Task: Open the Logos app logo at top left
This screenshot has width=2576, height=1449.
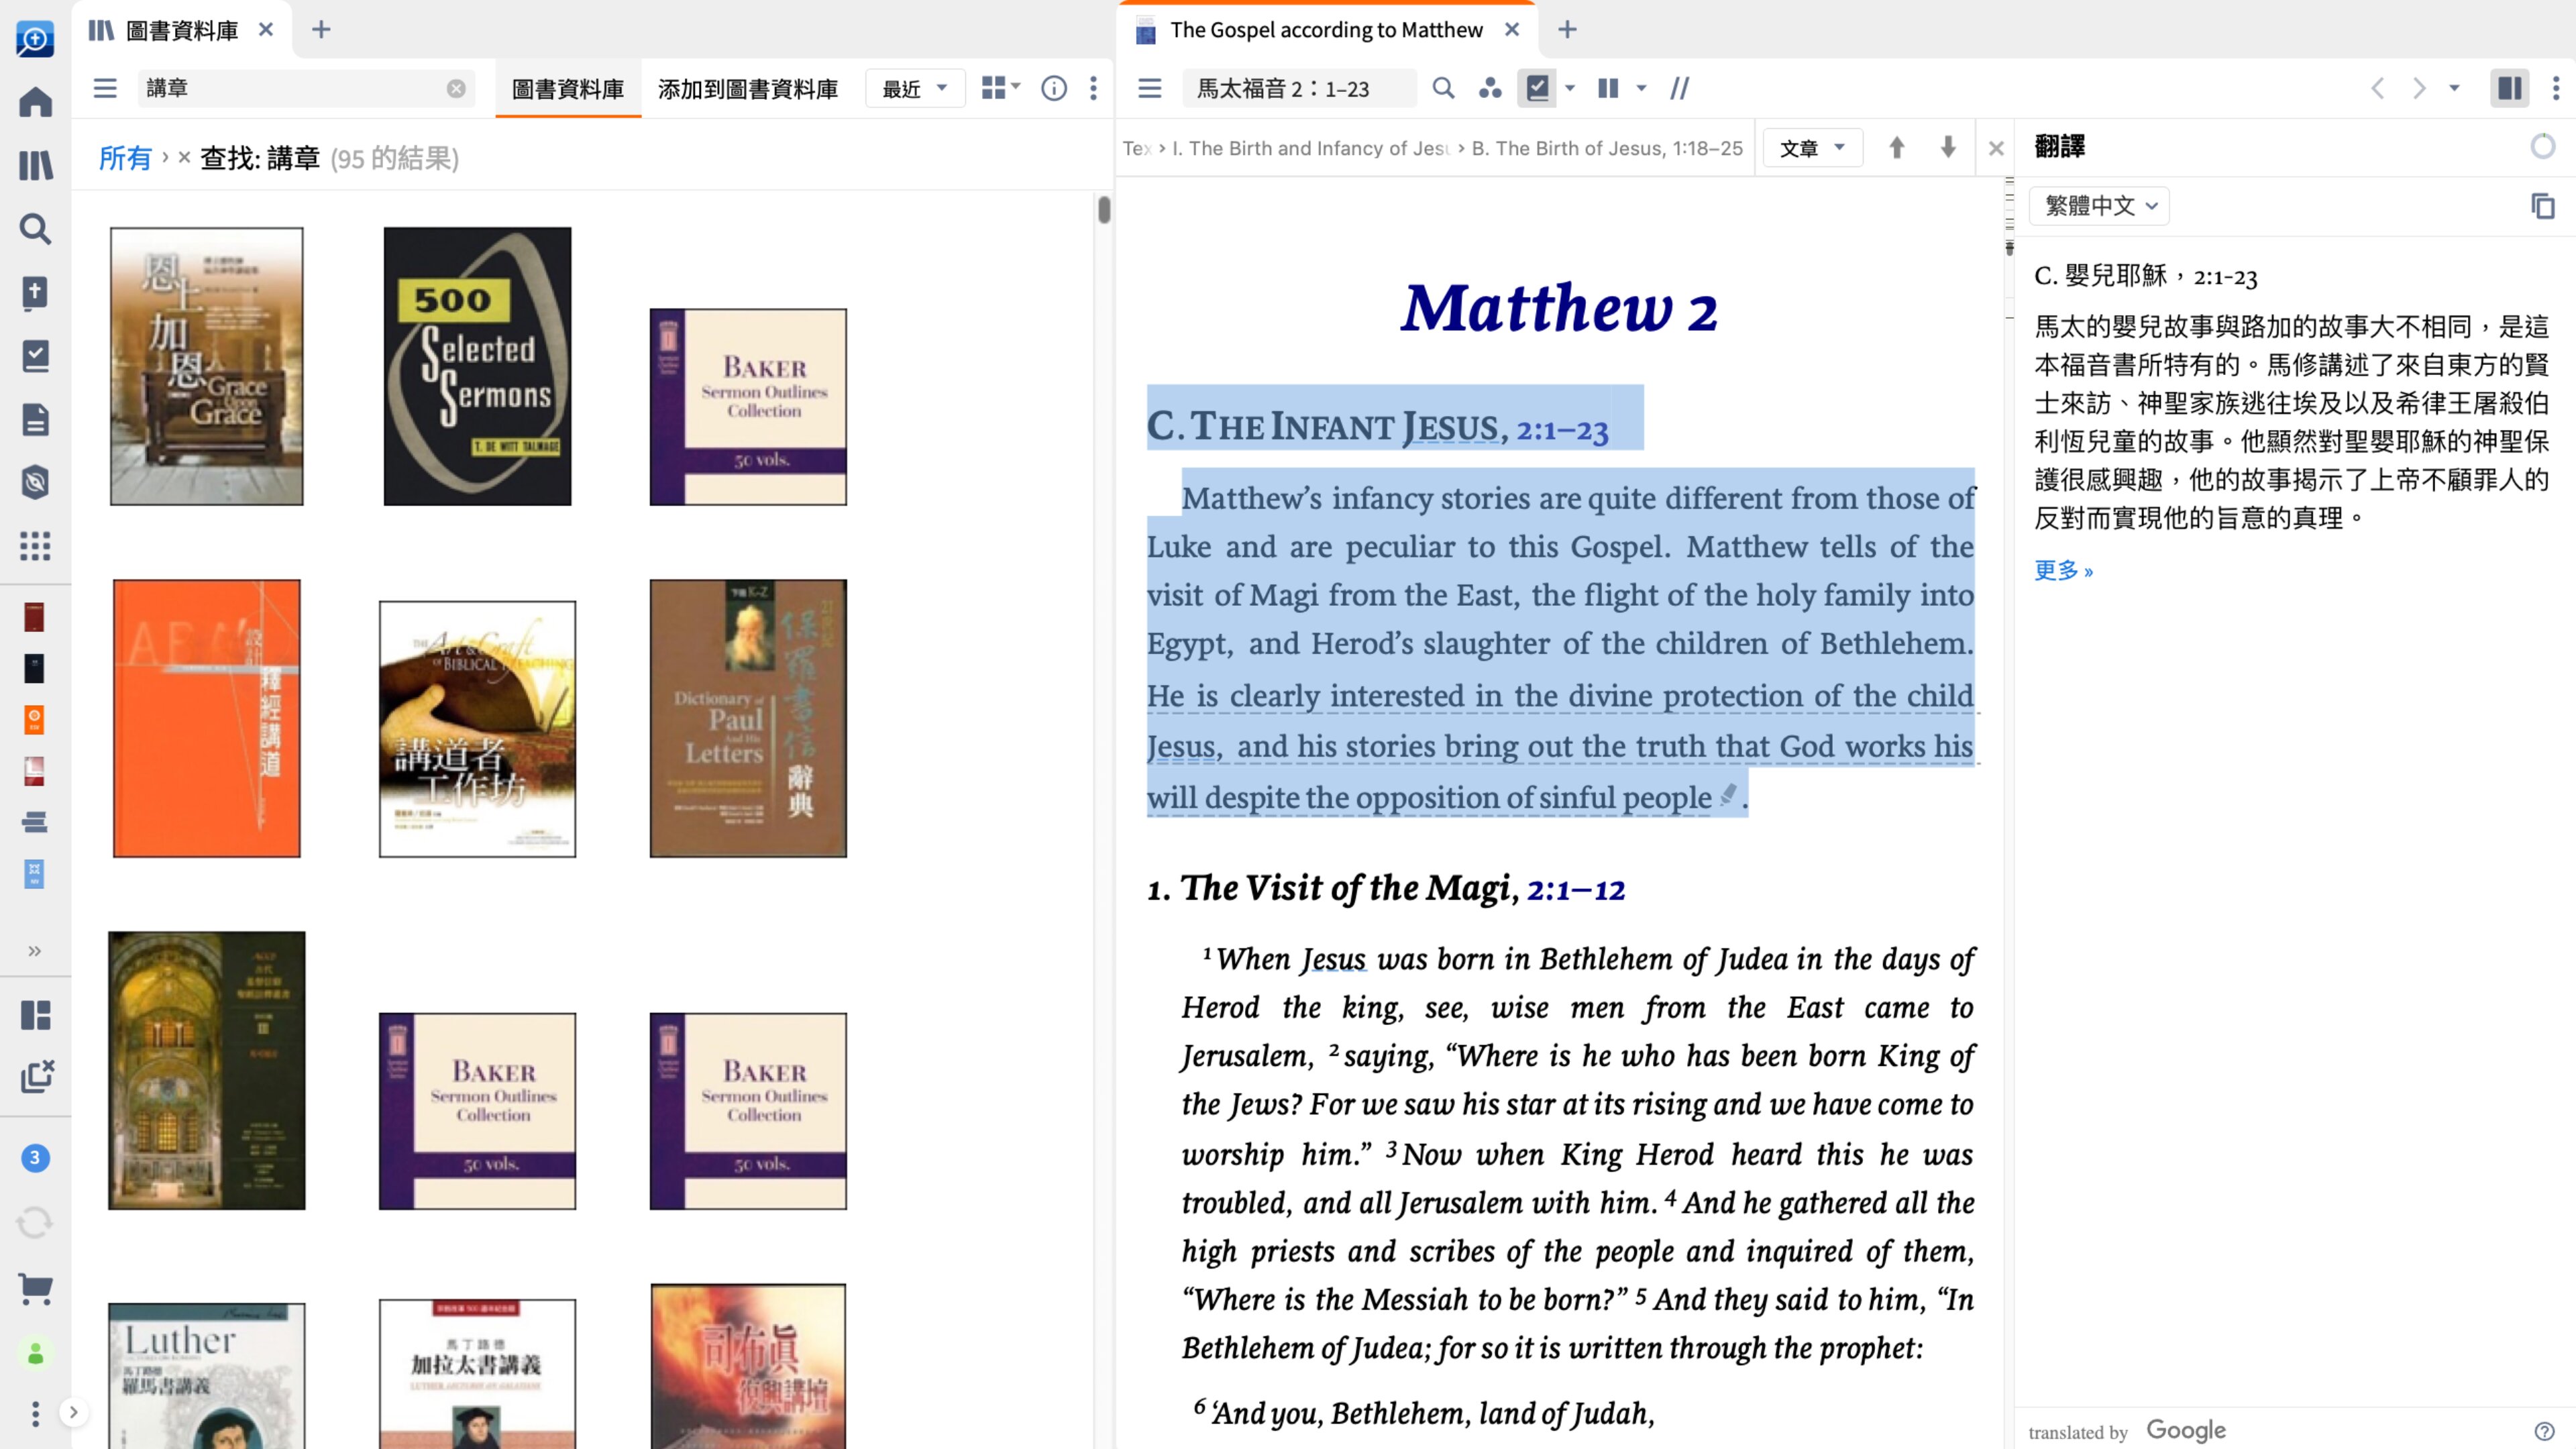Action: click(35, 39)
